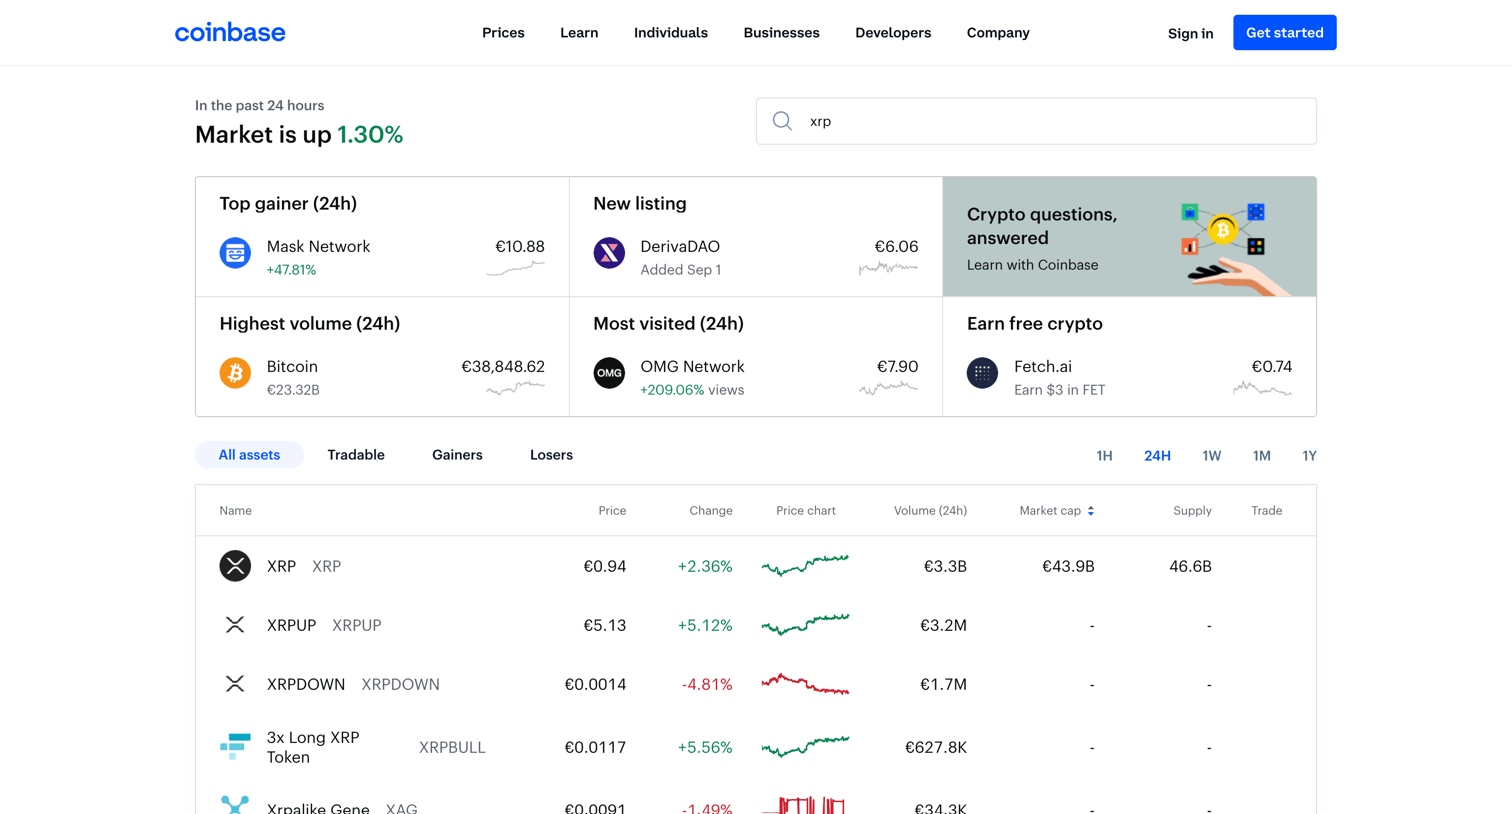Select the 24H time range
The height and width of the screenshot is (814, 1512).
(x=1157, y=455)
